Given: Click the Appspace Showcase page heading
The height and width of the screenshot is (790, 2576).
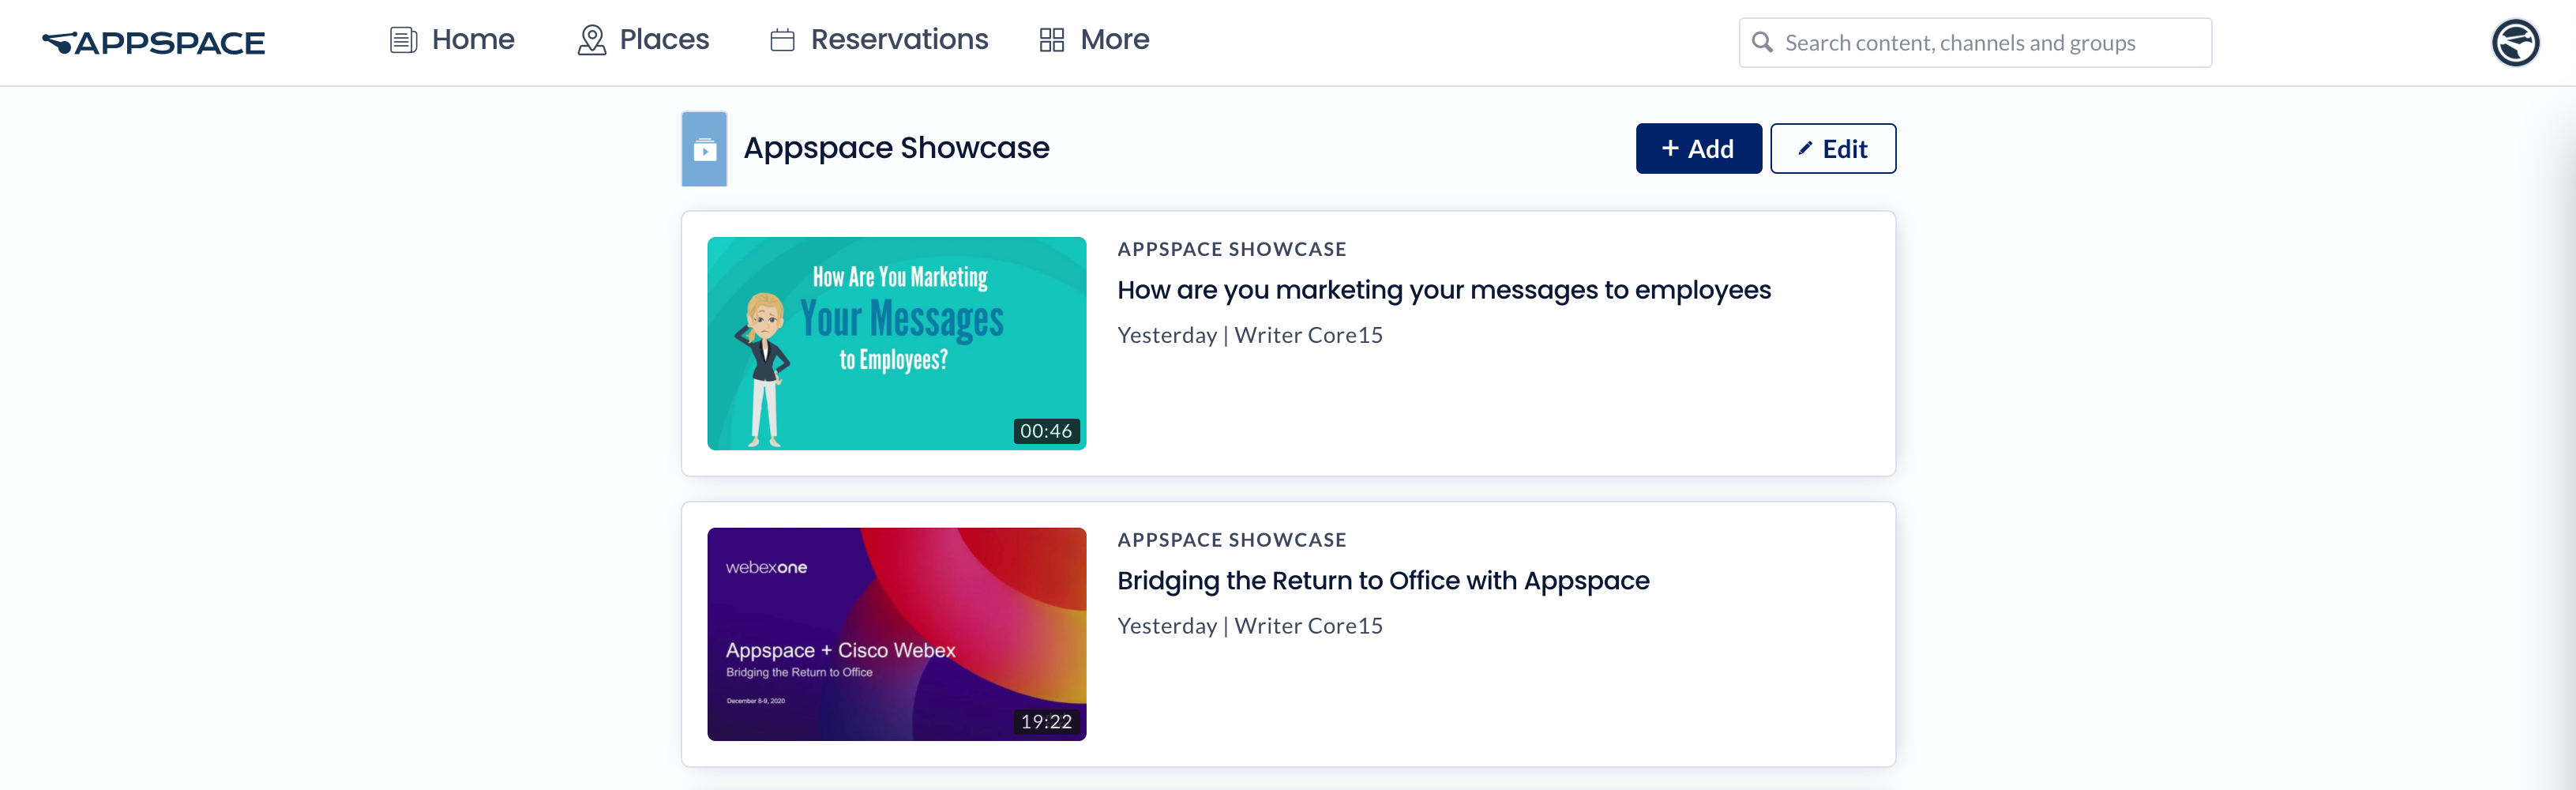Looking at the screenshot, I should point(896,148).
